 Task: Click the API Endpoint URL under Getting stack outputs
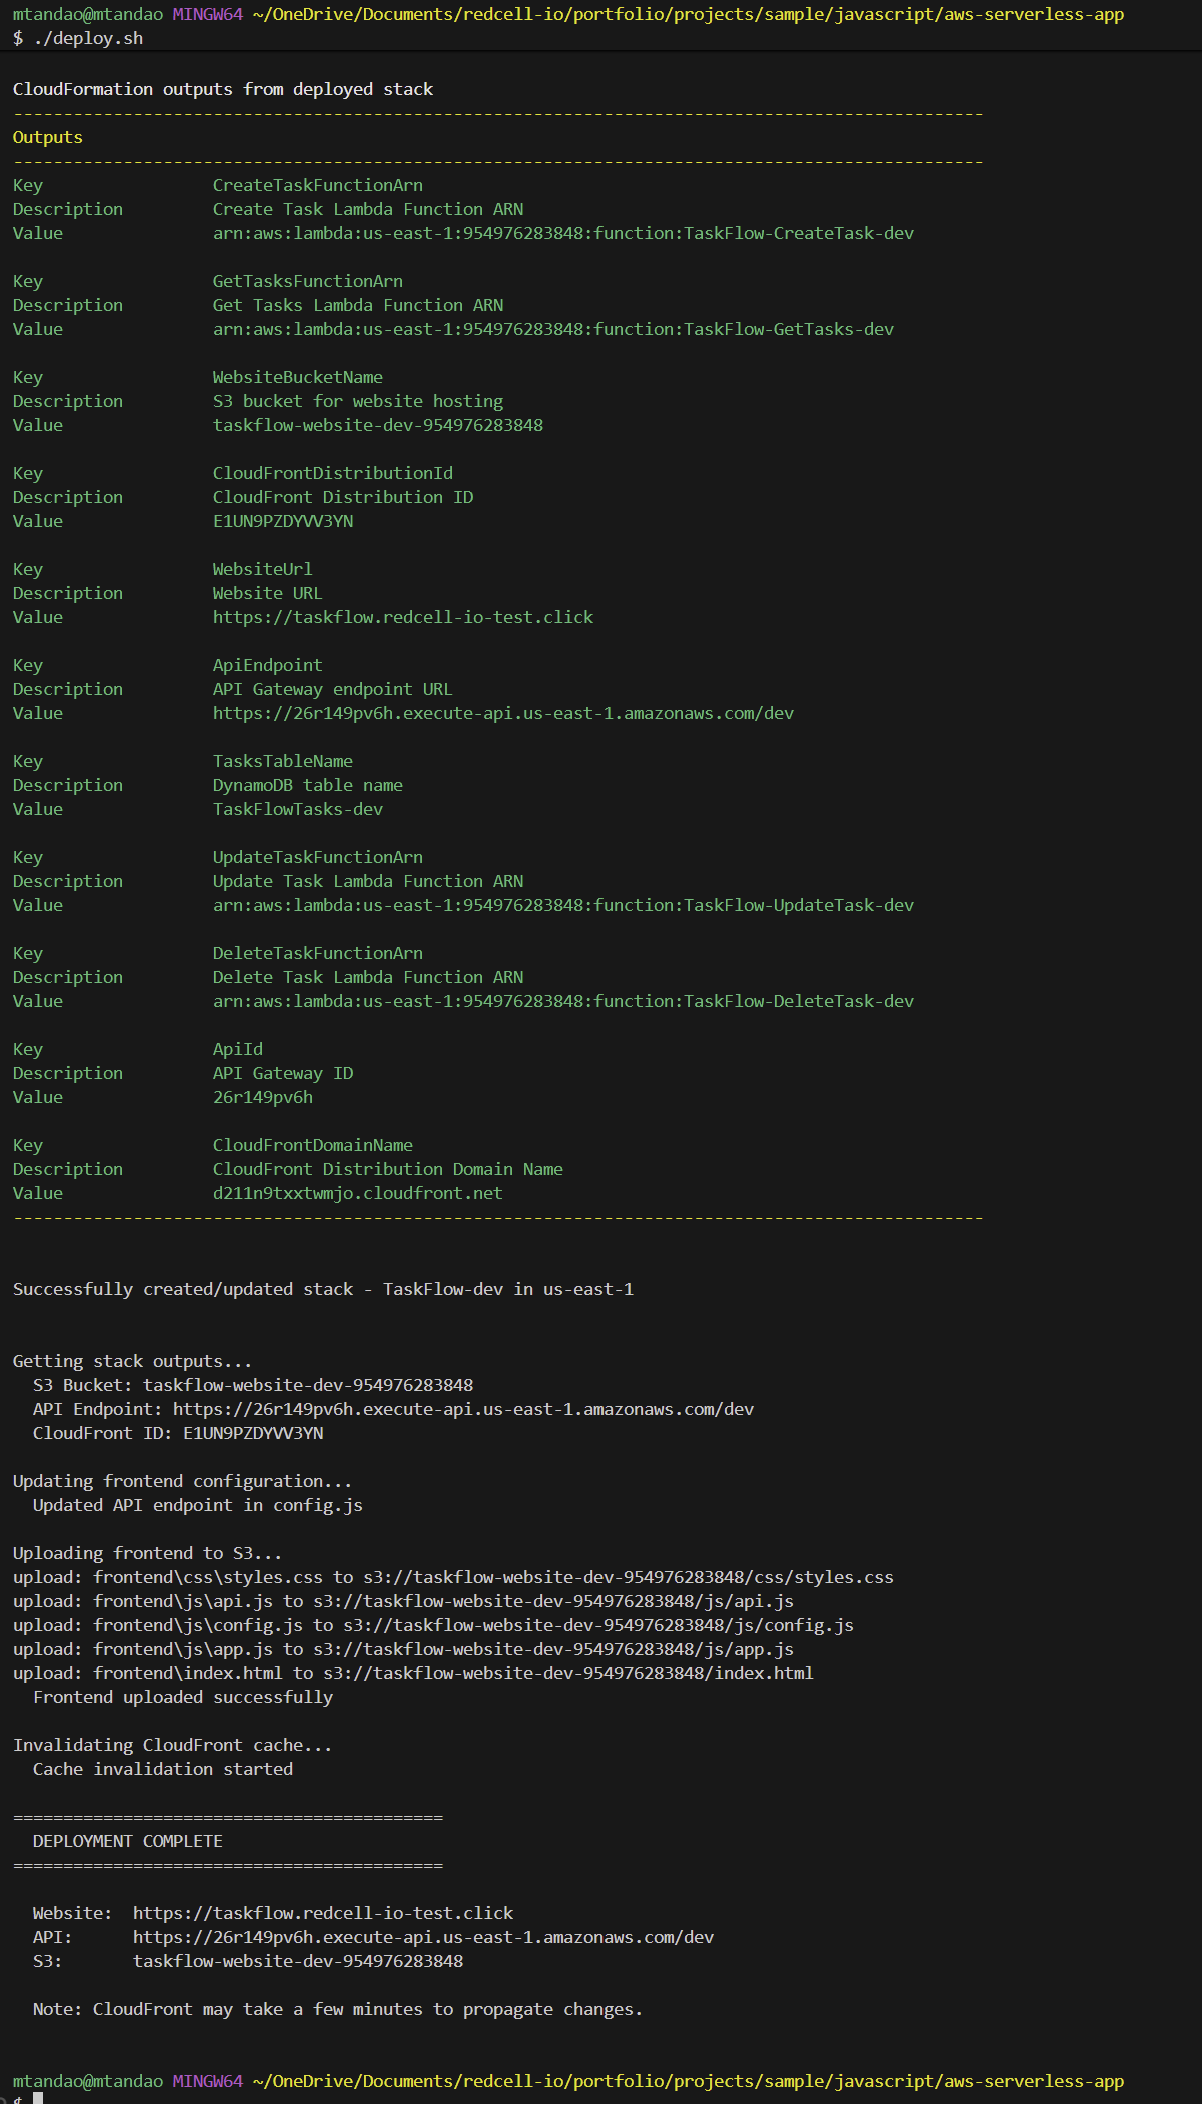463,1409
